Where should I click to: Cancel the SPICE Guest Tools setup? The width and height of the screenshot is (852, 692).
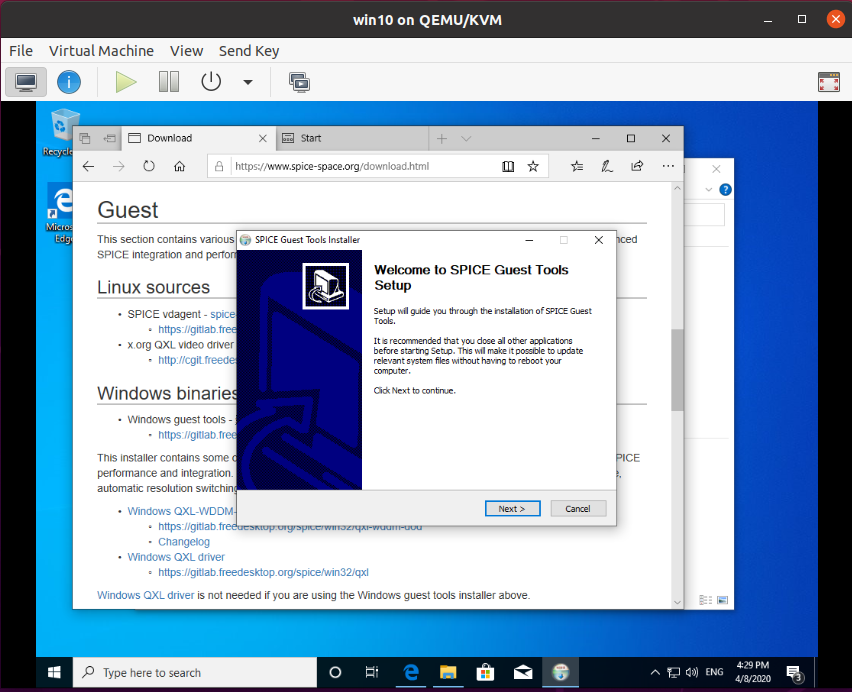point(578,509)
